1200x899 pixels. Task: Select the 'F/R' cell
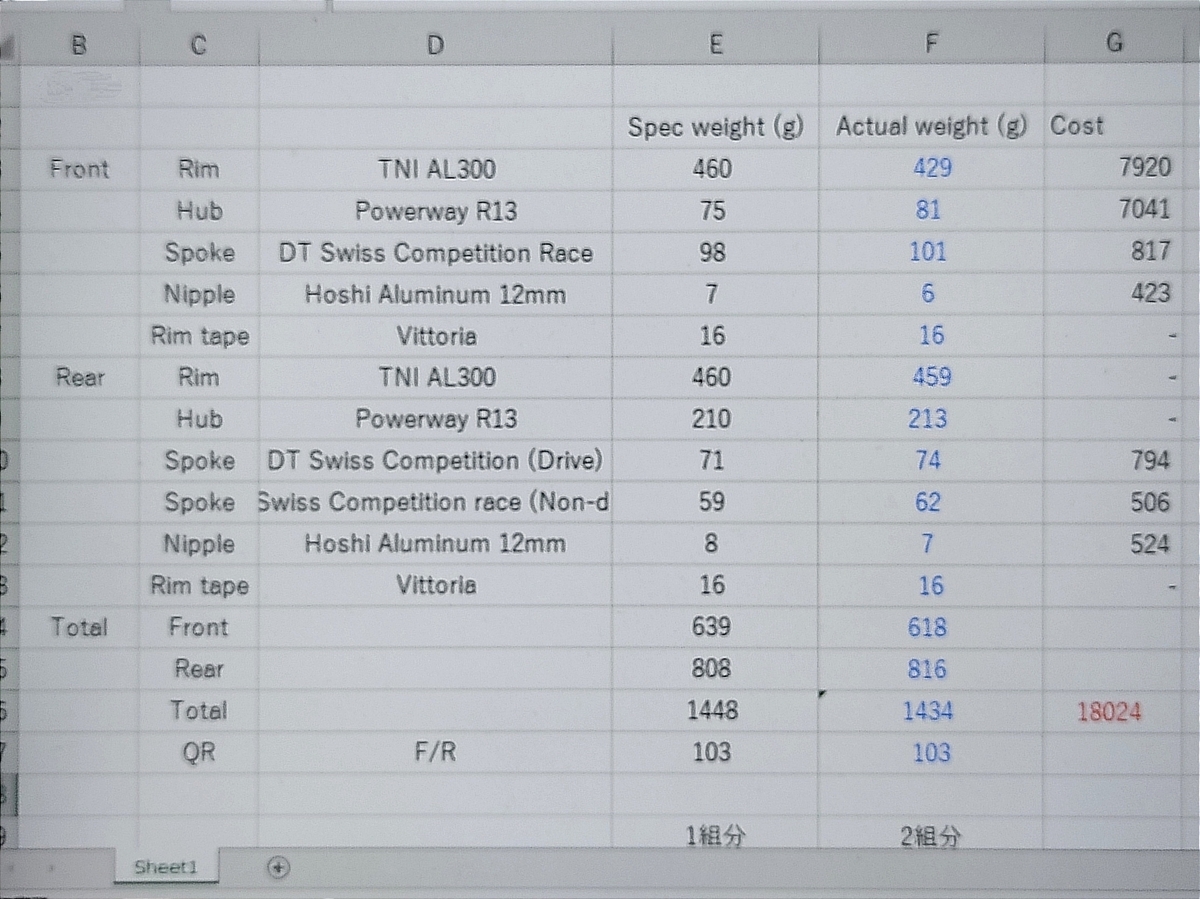[x=435, y=753]
